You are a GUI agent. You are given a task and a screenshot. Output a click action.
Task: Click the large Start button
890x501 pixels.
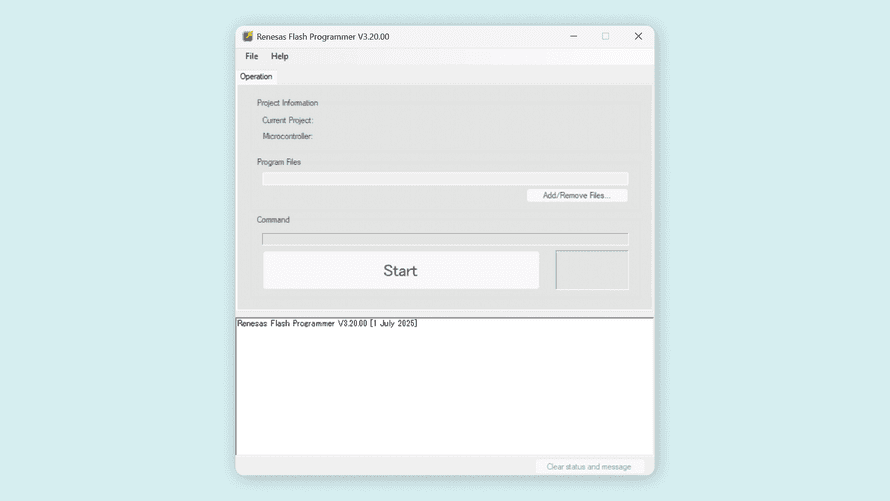coord(401,271)
